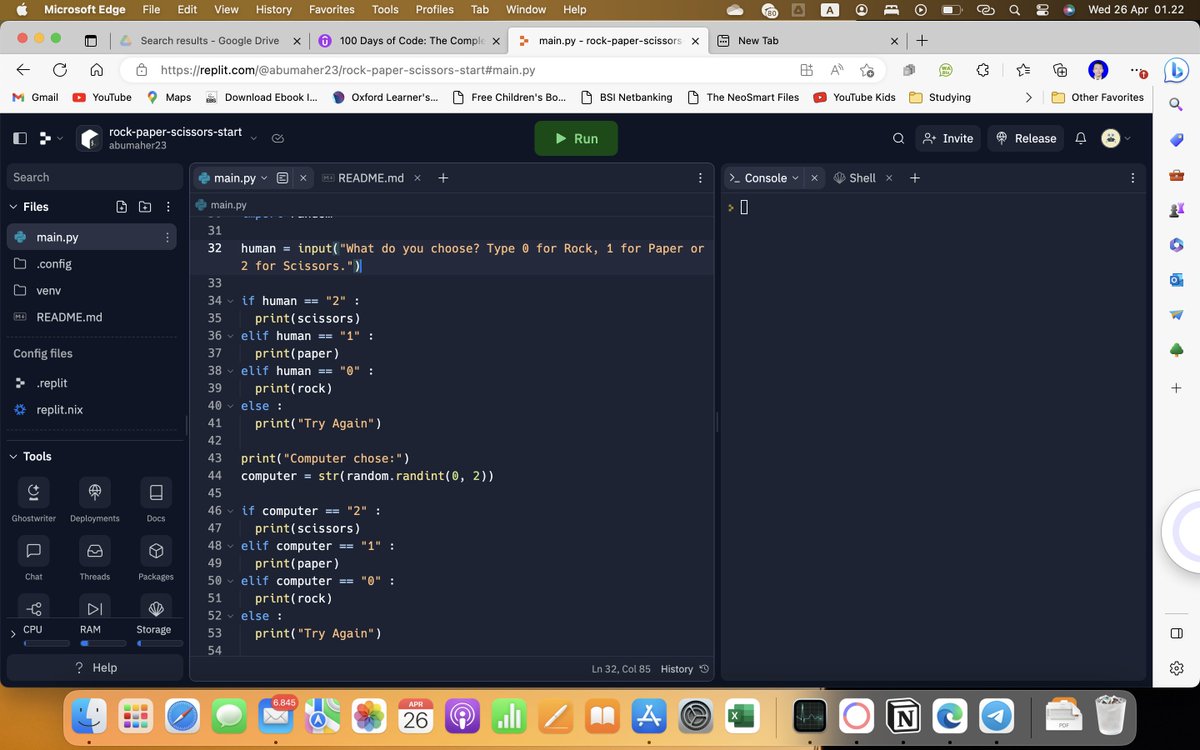Viewport: 1200px width, 750px height.
Task: Open the Chat tool
Action: tap(33, 558)
